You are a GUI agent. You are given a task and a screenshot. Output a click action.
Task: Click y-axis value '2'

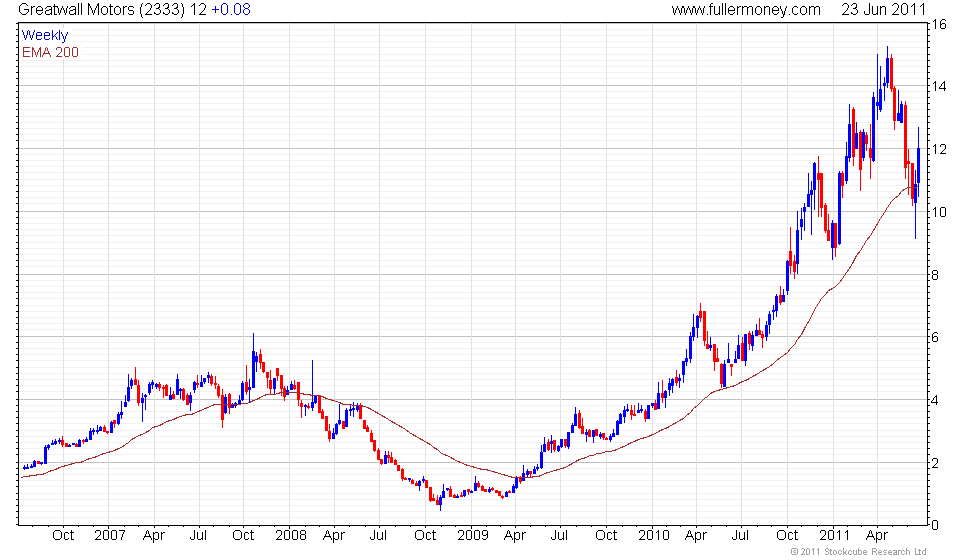pos(935,463)
